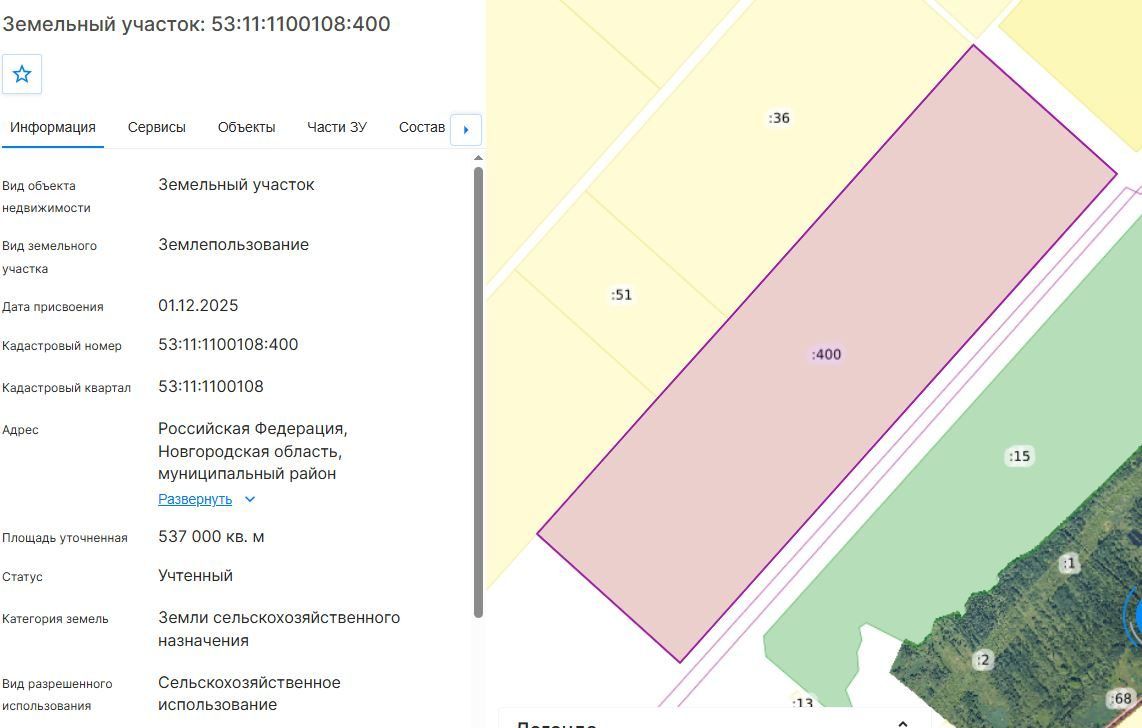Click the area value 537 000 кв. м
The width and height of the screenshot is (1142, 728).
tap(211, 537)
